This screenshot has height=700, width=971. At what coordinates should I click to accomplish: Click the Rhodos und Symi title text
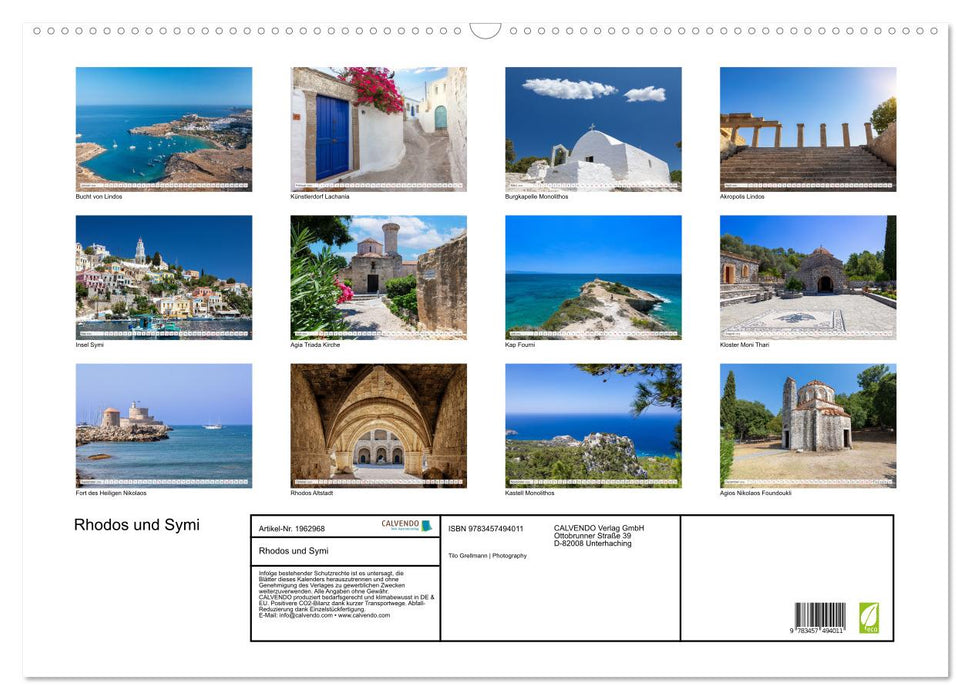click(136, 524)
